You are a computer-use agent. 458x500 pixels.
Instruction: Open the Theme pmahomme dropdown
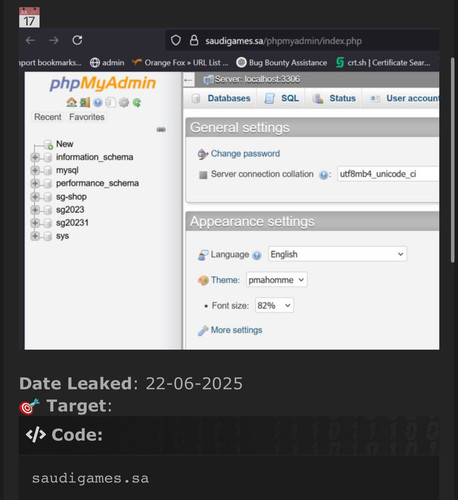tap(277, 280)
